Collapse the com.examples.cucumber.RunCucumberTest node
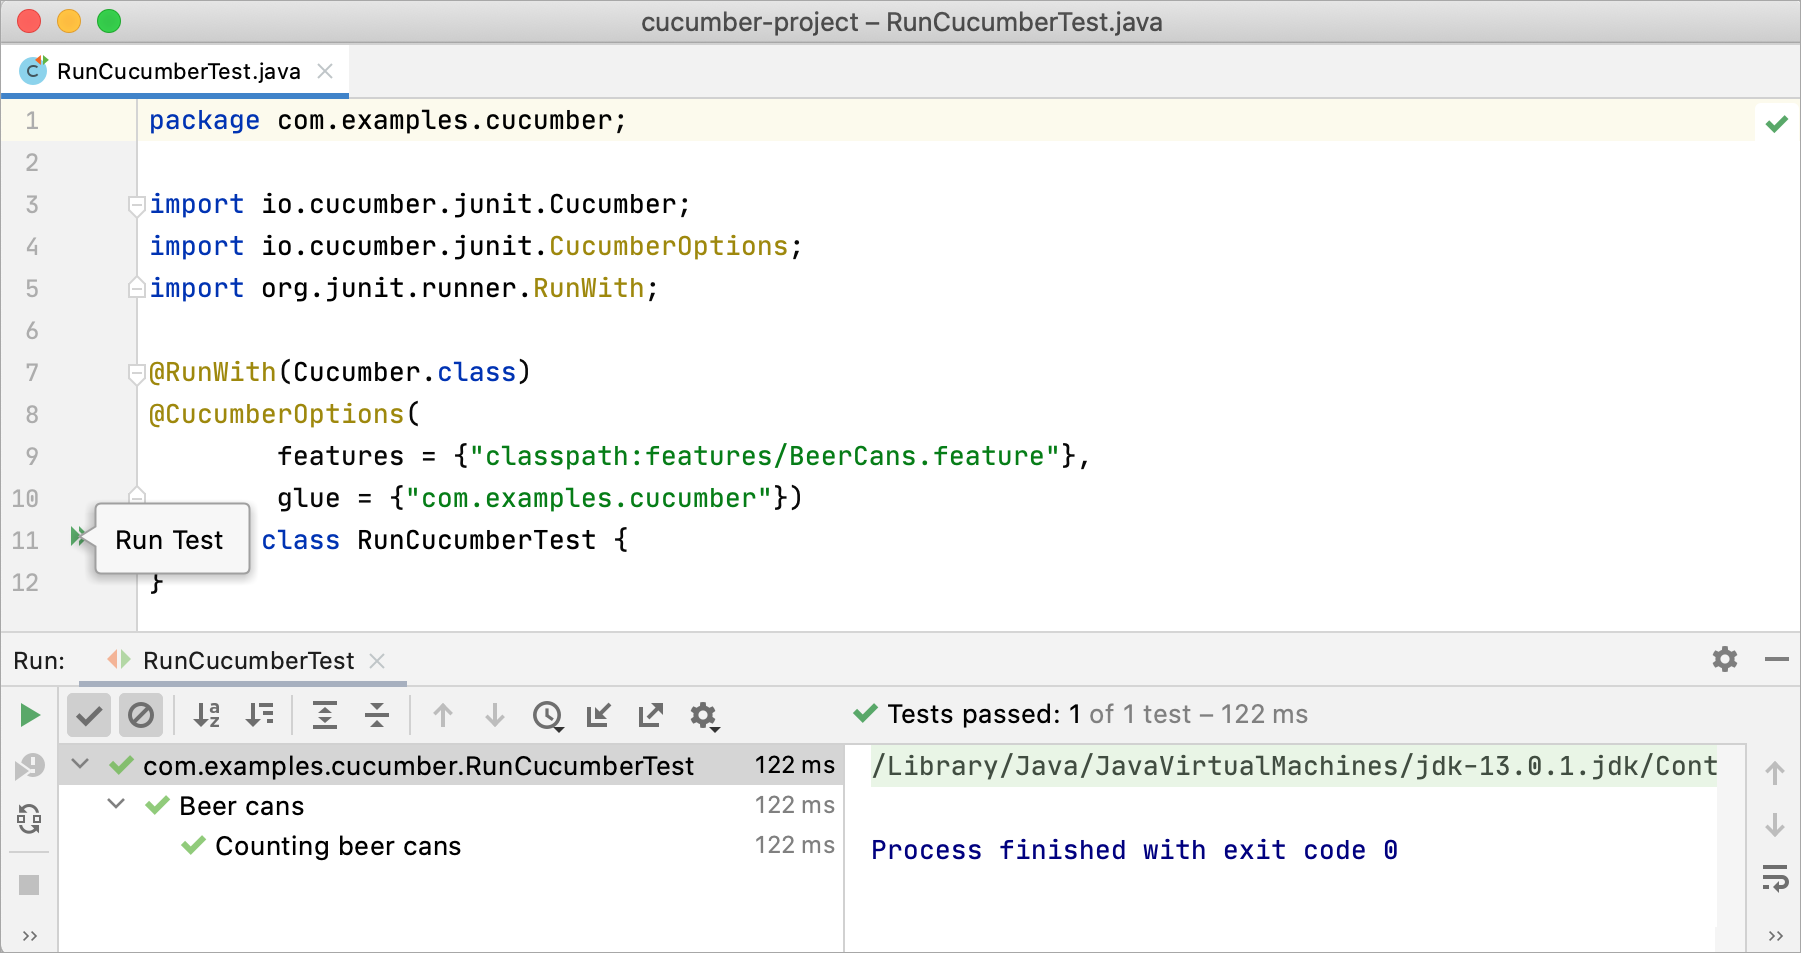The height and width of the screenshot is (953, 1801). point(80,764)
